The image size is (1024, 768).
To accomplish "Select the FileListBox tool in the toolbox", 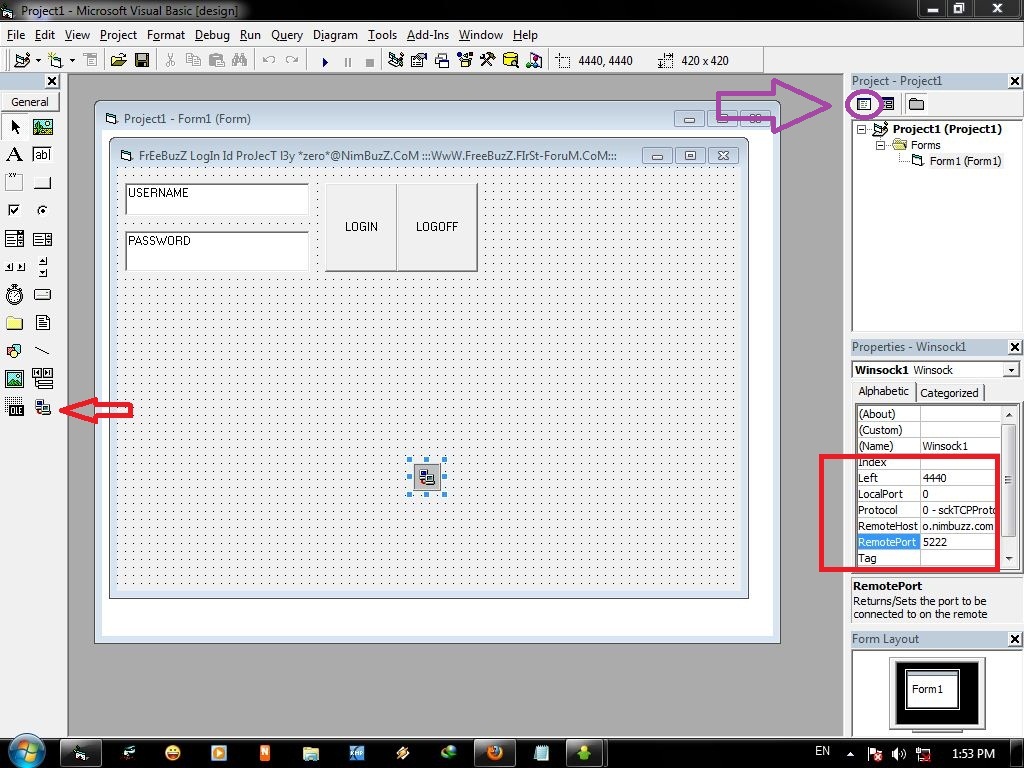I will (x=42, y=323).
